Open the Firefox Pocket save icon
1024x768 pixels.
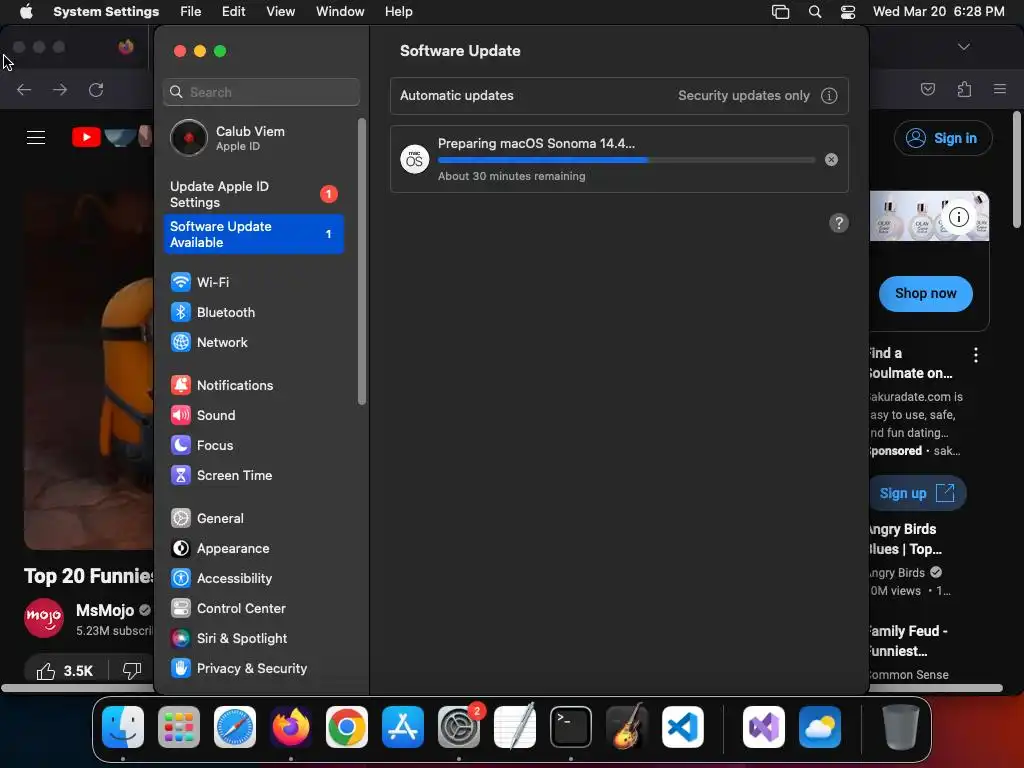tap(927, 89)
